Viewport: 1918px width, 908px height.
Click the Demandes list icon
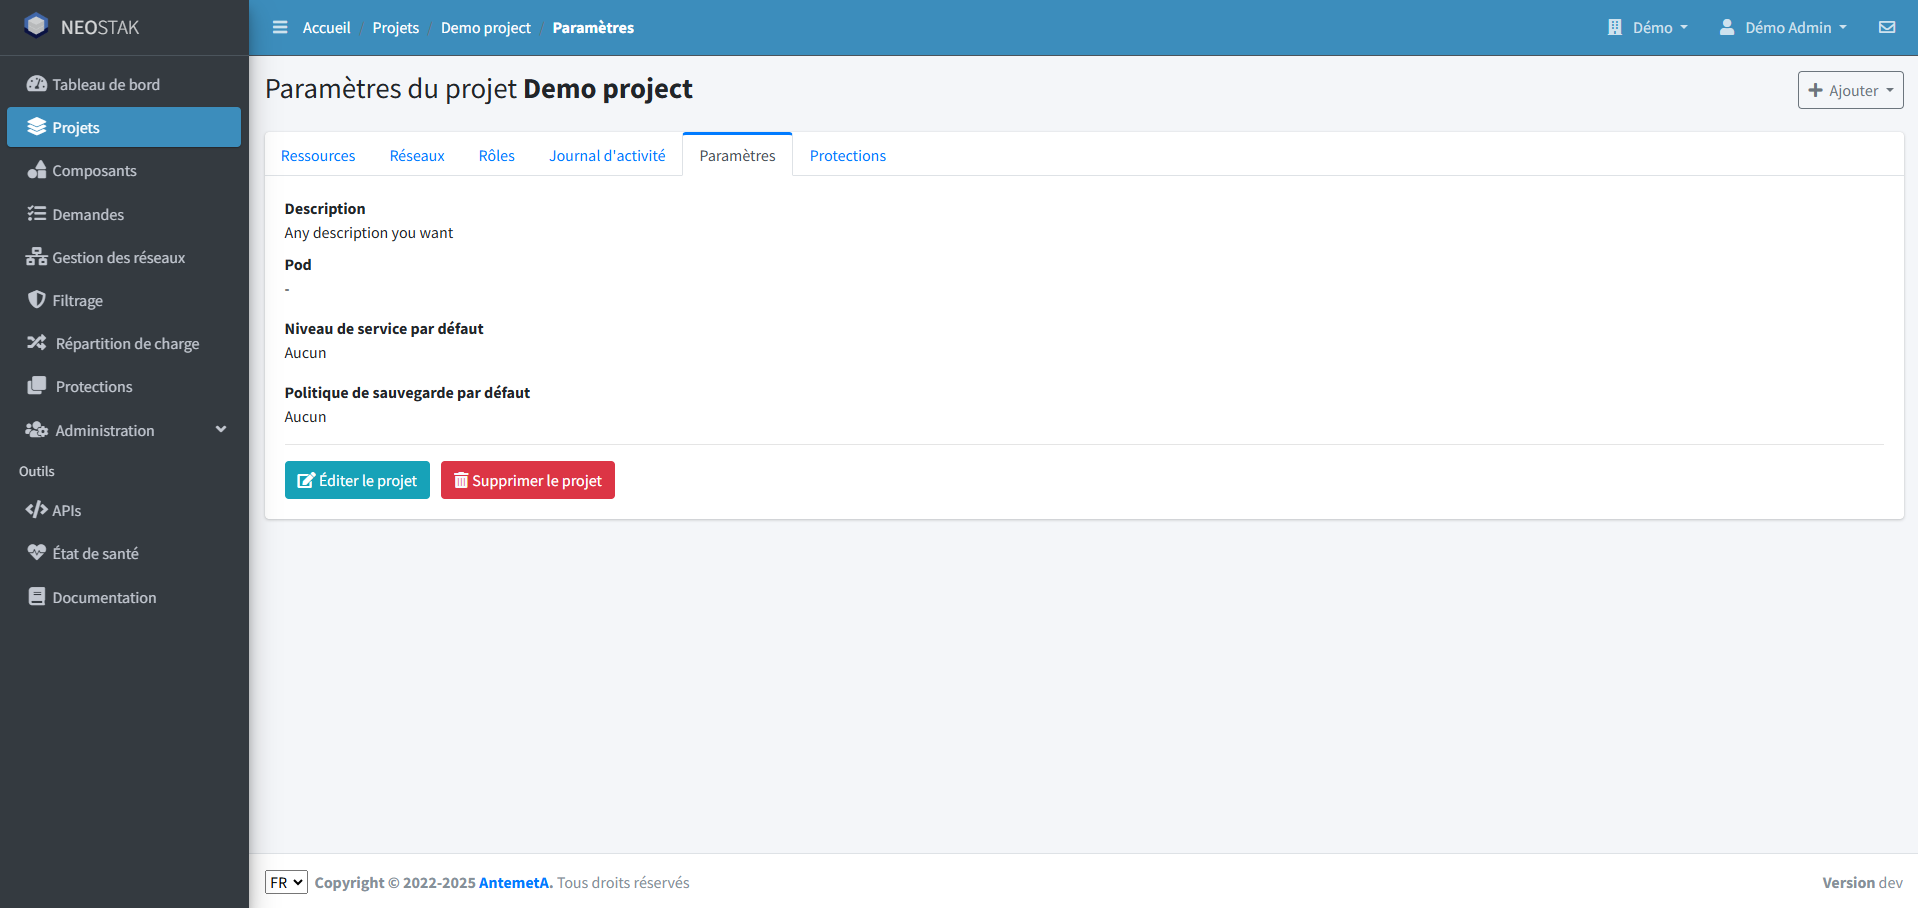pyautogui.click(x=37, y=214)
